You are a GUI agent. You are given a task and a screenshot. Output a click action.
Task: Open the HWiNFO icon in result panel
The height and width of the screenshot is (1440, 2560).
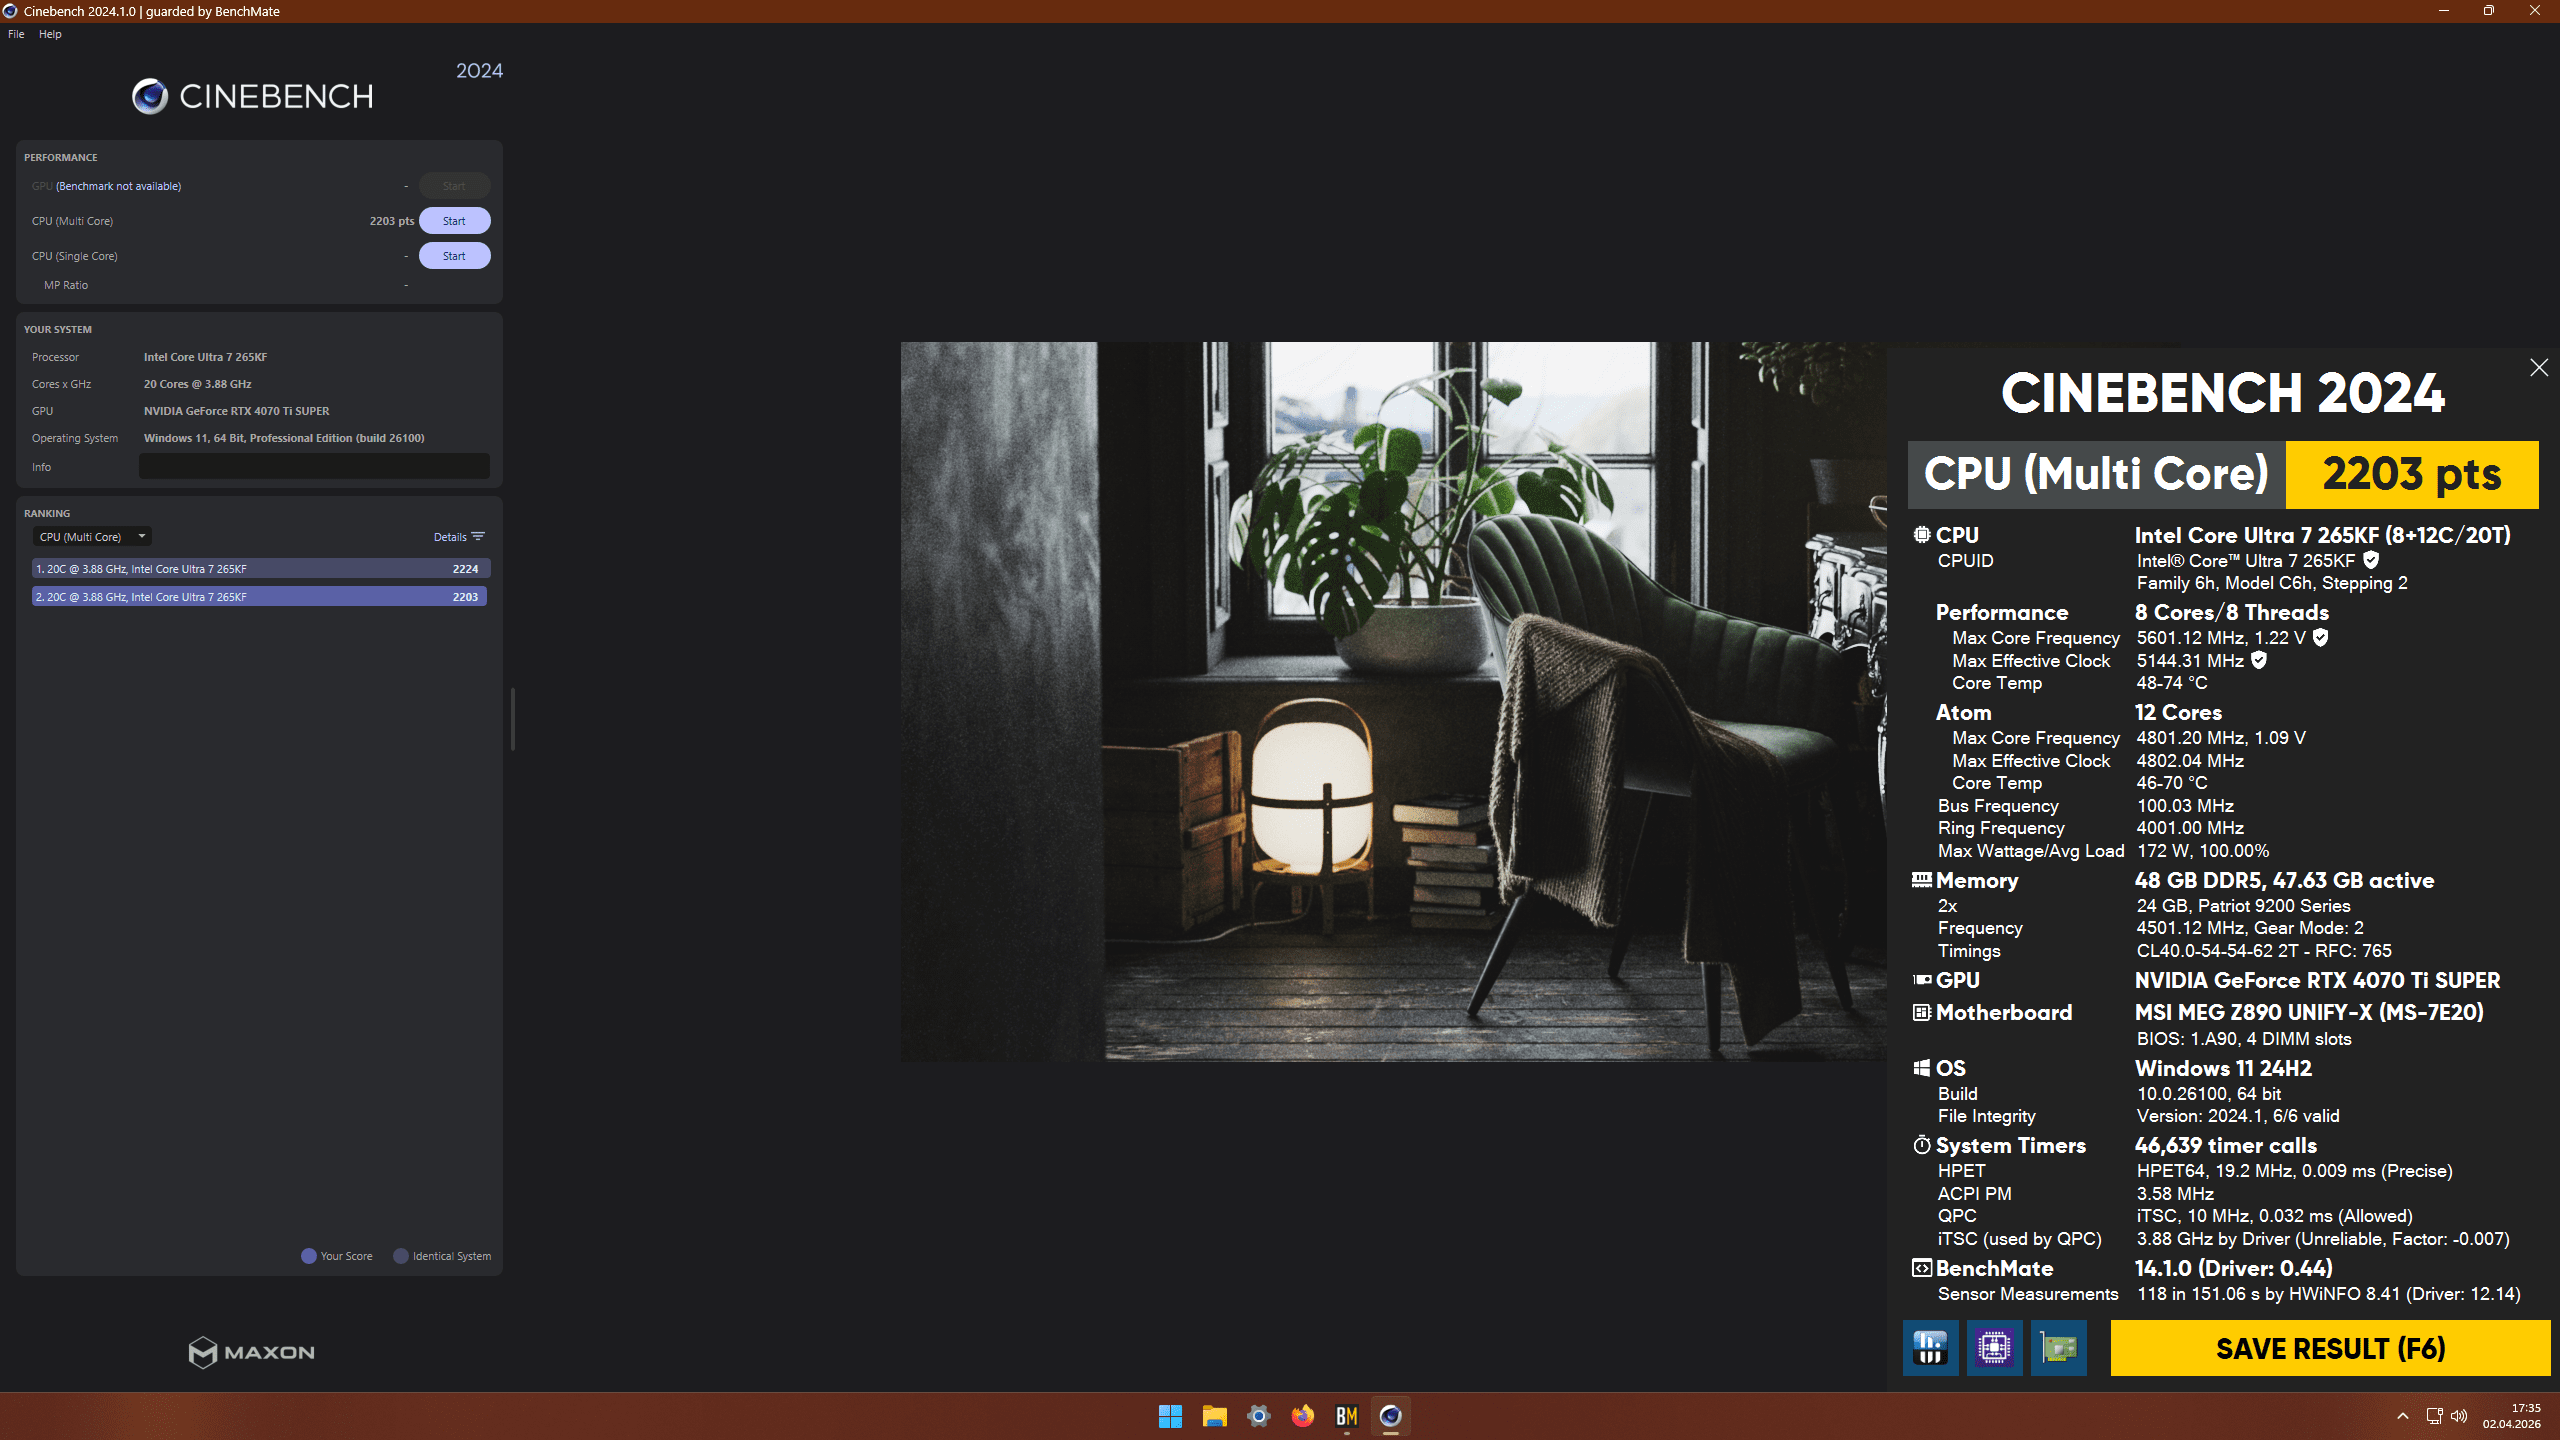click(1930, 1348)
